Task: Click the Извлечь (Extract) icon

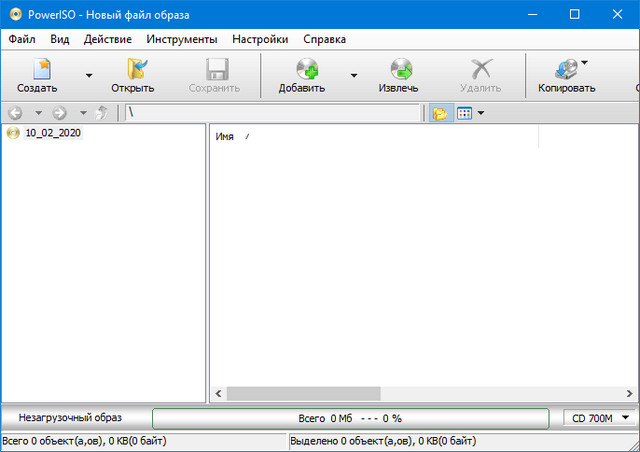Action: pos(398,69)
